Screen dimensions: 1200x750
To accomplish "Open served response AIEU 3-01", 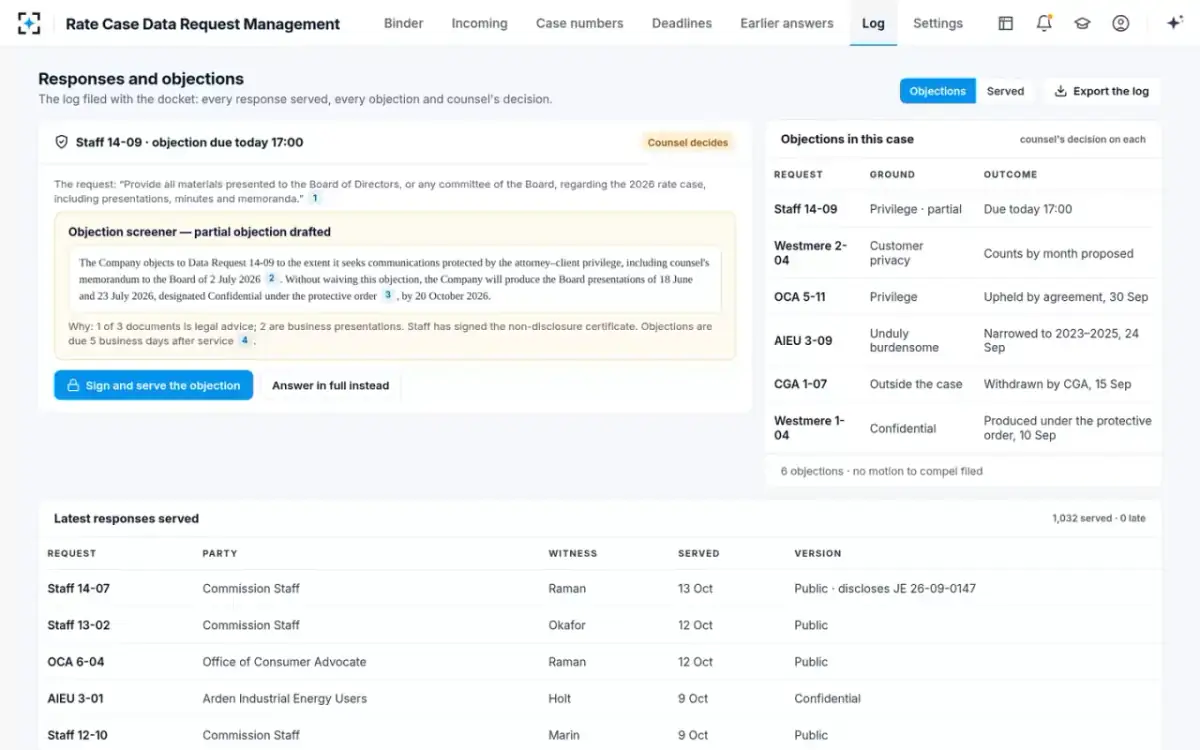I will (x=600, y=699).
